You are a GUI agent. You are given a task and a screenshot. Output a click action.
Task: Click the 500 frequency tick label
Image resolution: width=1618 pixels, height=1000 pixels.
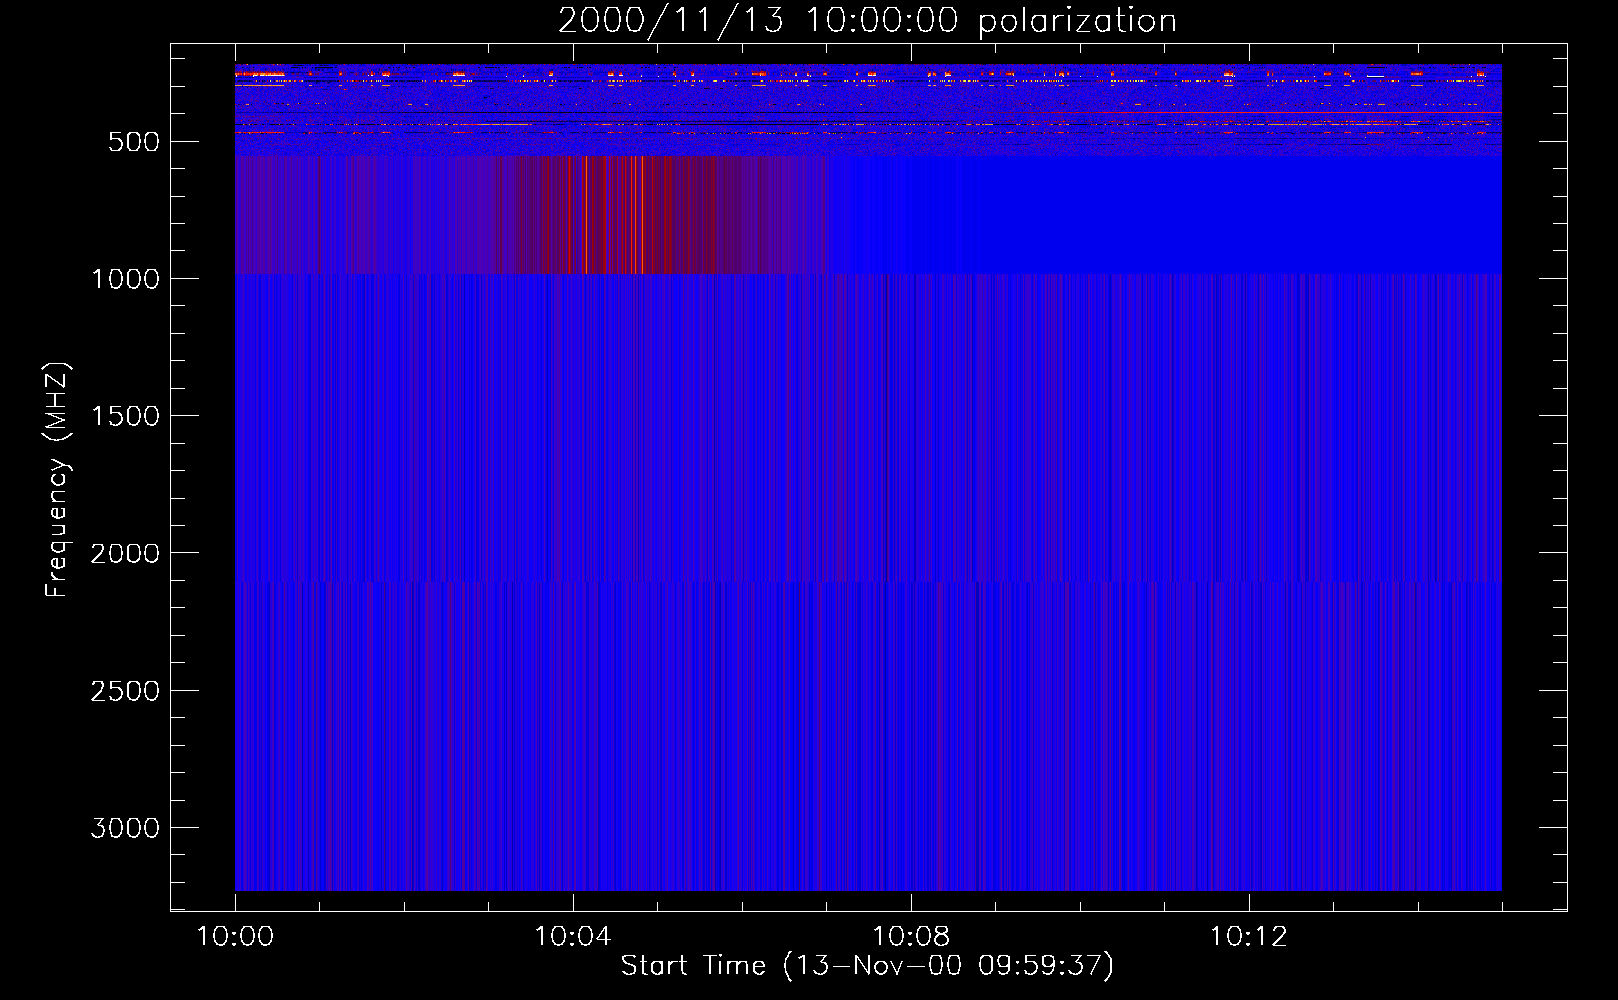(x=133, y=142)
